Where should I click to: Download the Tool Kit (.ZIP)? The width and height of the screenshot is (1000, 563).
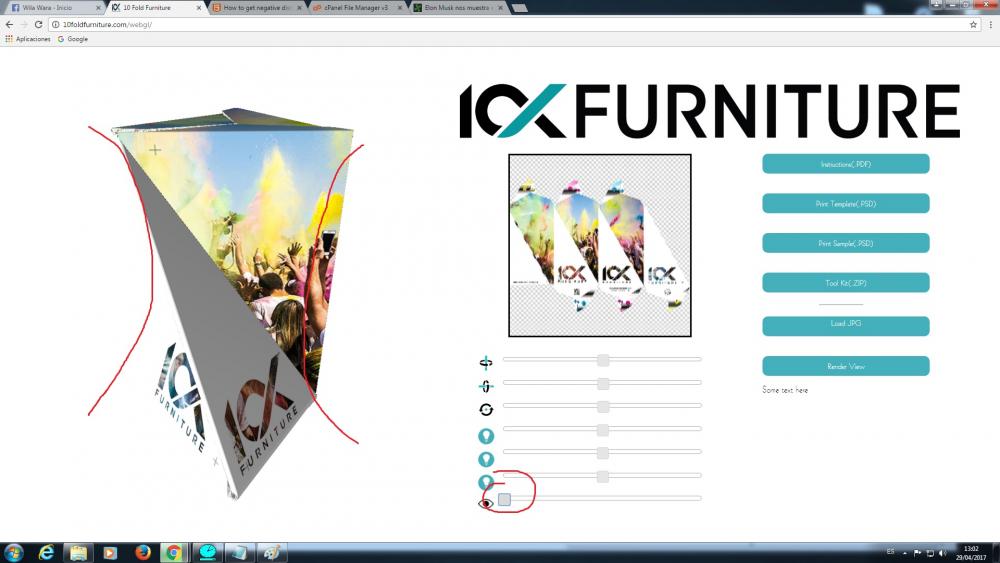pos(846,282)
